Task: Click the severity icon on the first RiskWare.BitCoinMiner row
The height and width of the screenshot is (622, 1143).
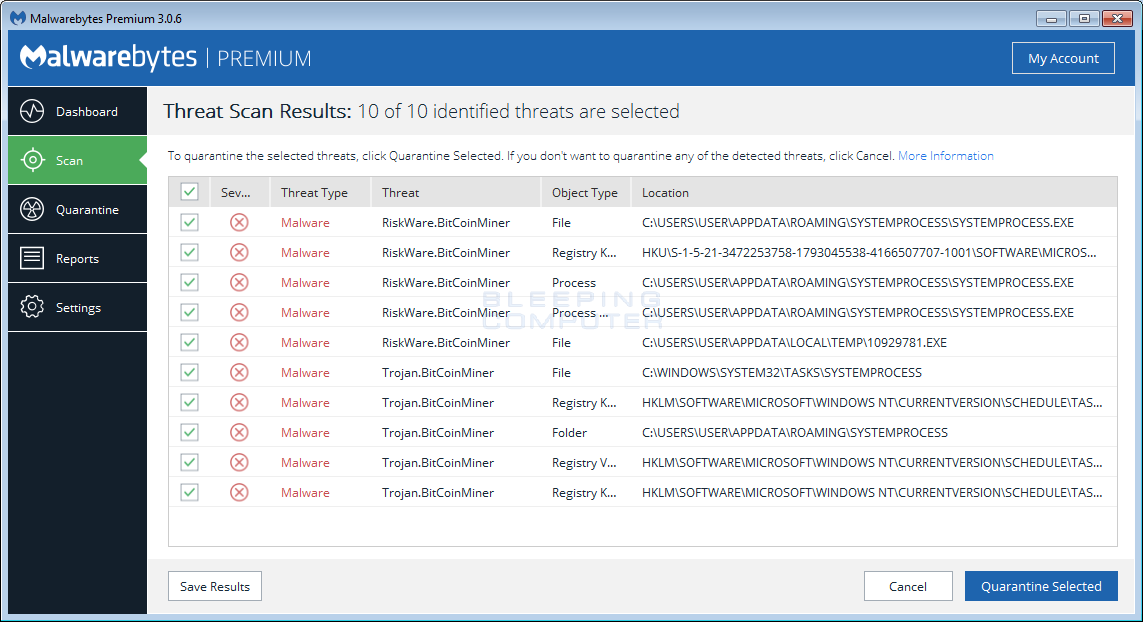Action: pyautogui.click(x=239, y=222)
